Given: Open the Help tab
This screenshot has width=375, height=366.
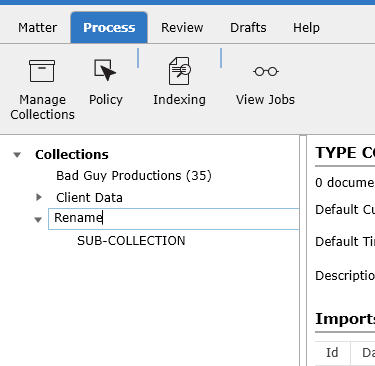Looking at the screenshot, I should (x=306, y=28).
